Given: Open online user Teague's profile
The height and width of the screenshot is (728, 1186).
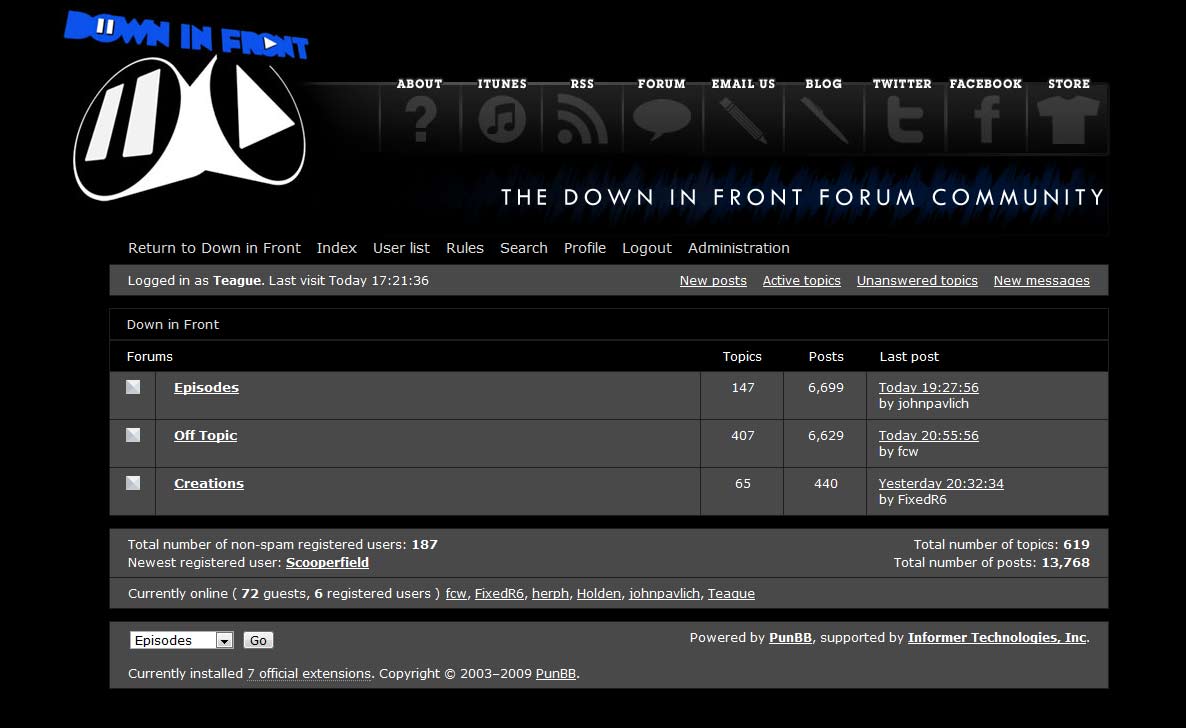Looking at the screenshot, I should click(731, 593).
